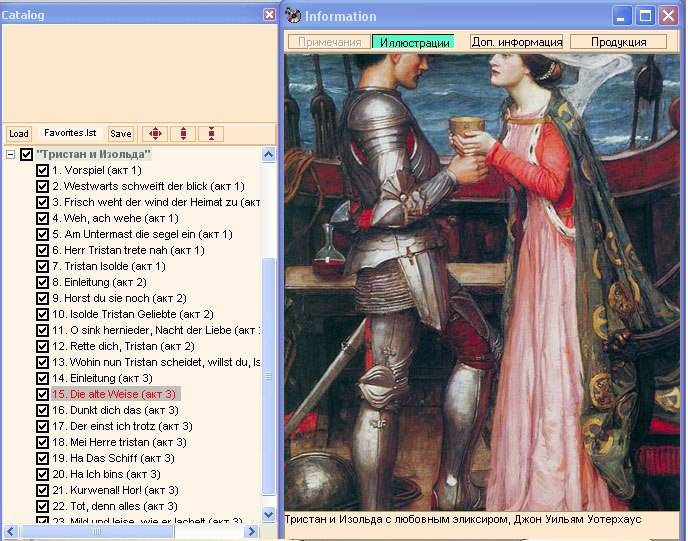Toggle checkbox for 3. Frisch weht der wind

tap(43, 202)
